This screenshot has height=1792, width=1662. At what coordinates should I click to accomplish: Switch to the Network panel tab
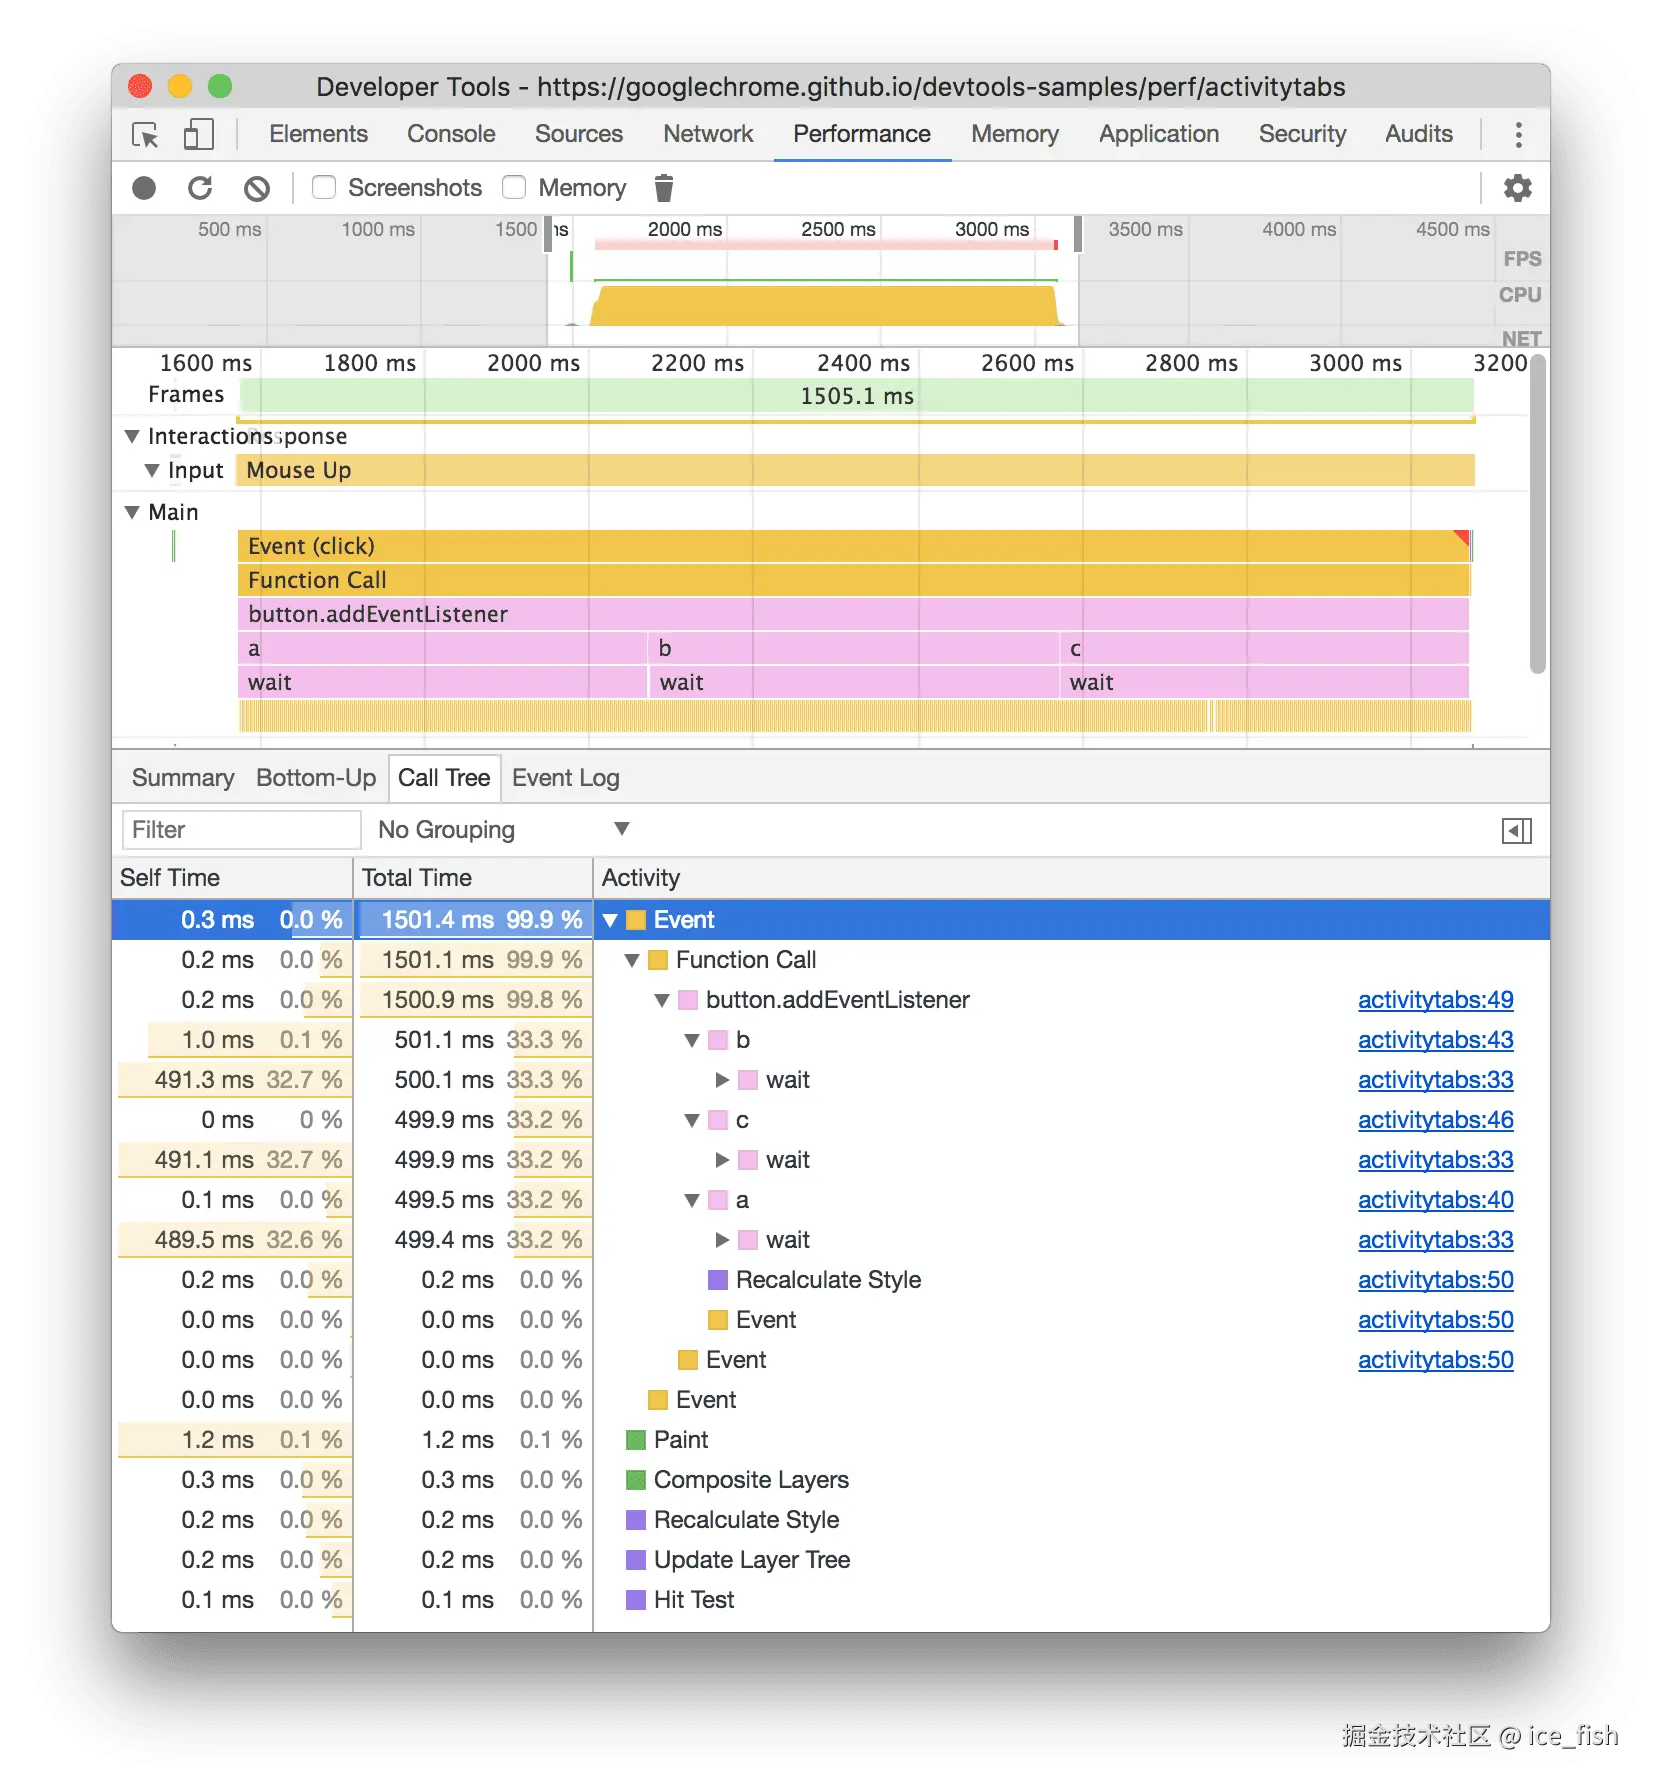[708, 134]
